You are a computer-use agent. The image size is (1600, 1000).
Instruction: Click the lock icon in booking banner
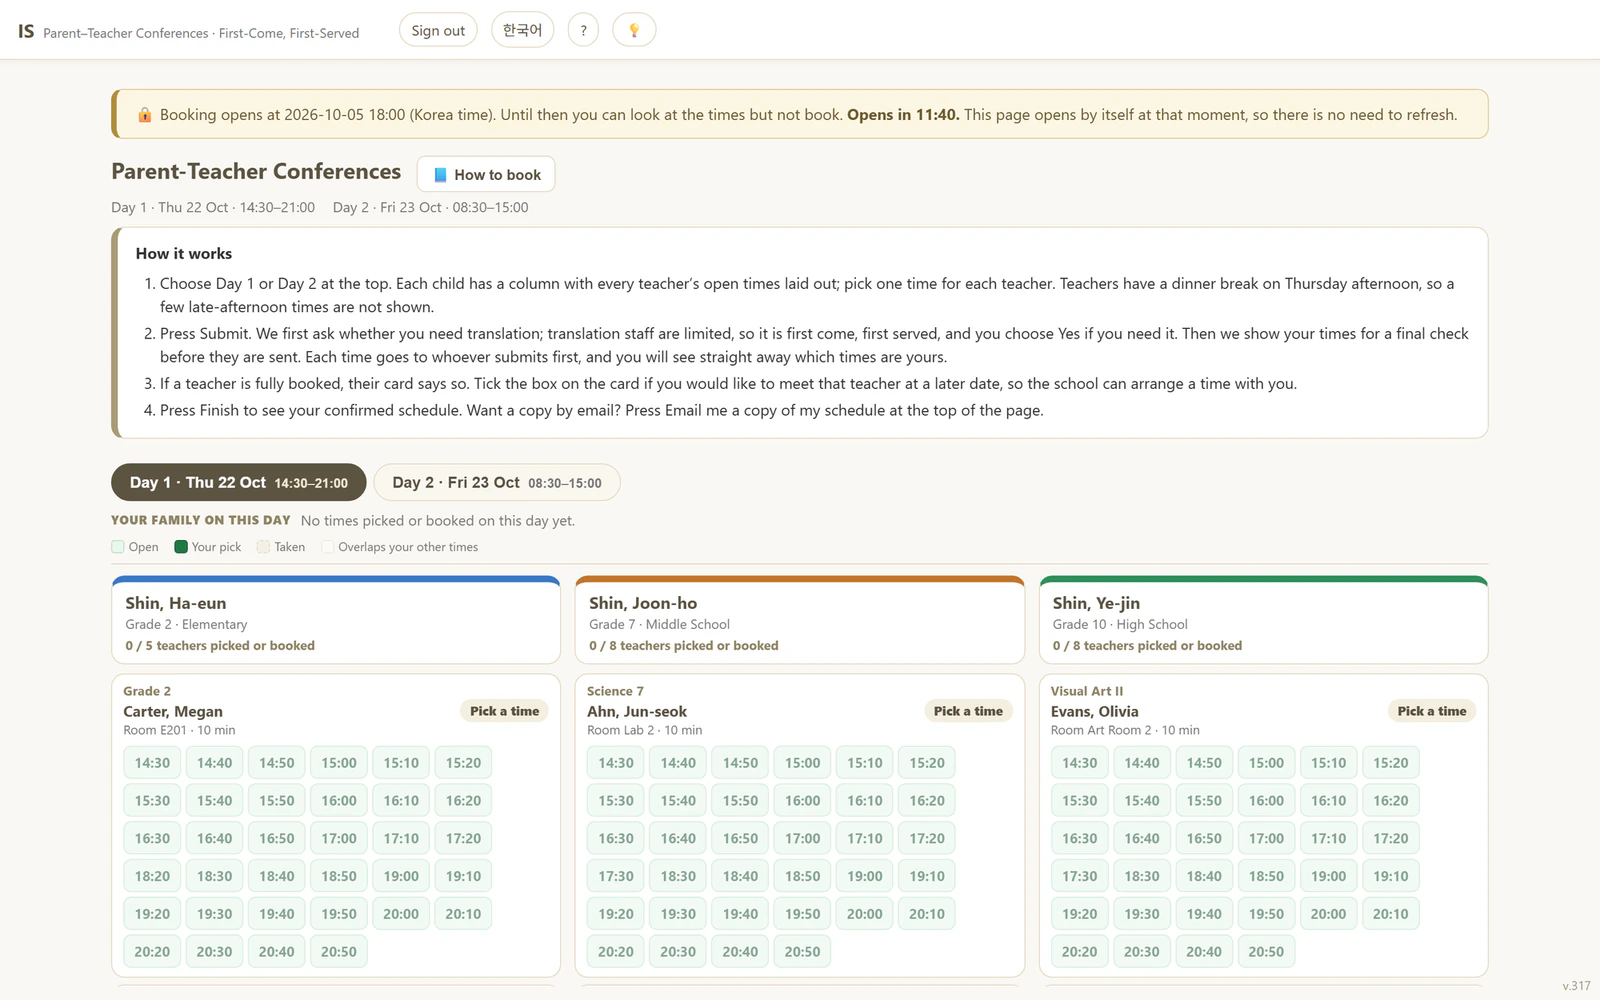point(145,115)
